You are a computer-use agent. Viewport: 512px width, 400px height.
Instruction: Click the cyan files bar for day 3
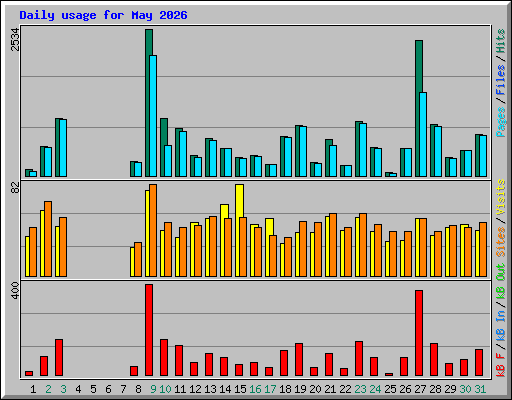click(x=63, y=148)
